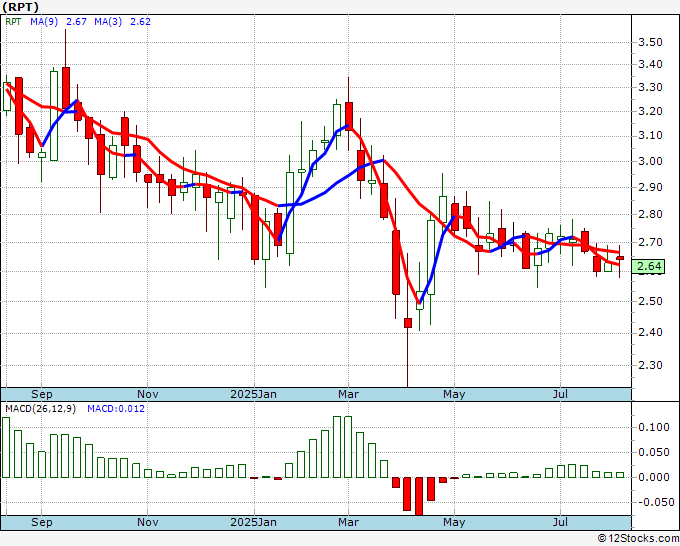Image resolution: width=680 pixels, height=546 pixels.
Task: Select the 2.90 price axis label
Action: point(651,187)
